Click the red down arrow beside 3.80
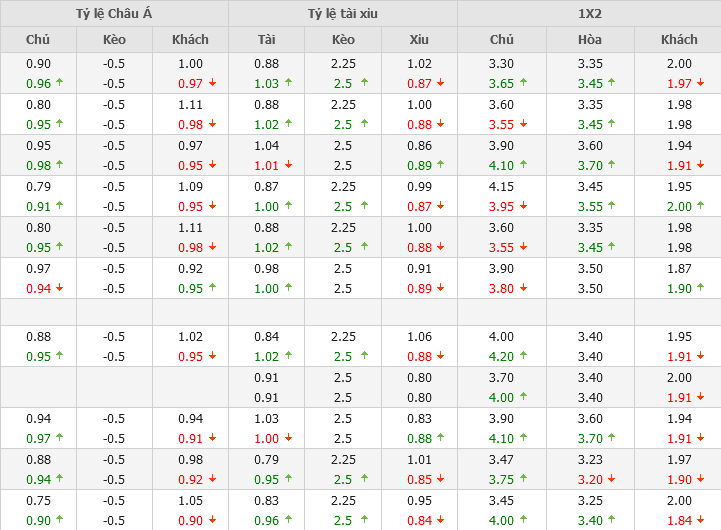721x530 pixels. pyautogui.click(x=523, y=289)
